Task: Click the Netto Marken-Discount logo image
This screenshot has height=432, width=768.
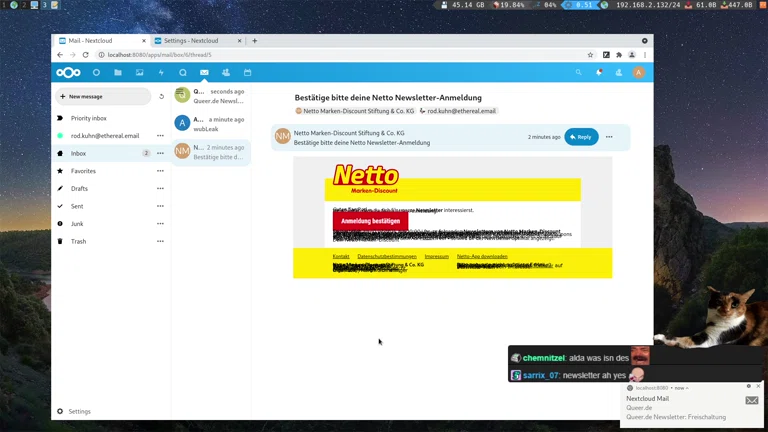Action: (x=365, y=179)
